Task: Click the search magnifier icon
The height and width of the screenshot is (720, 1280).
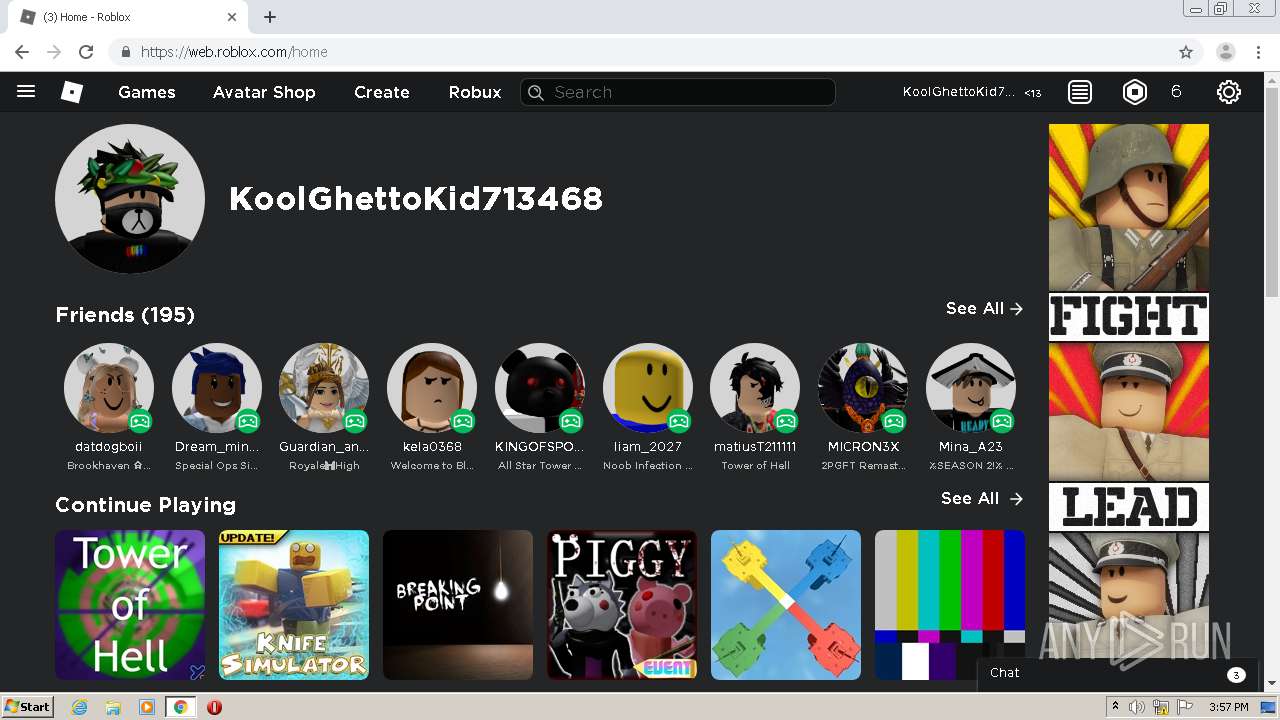Action: tap(536, 92)
